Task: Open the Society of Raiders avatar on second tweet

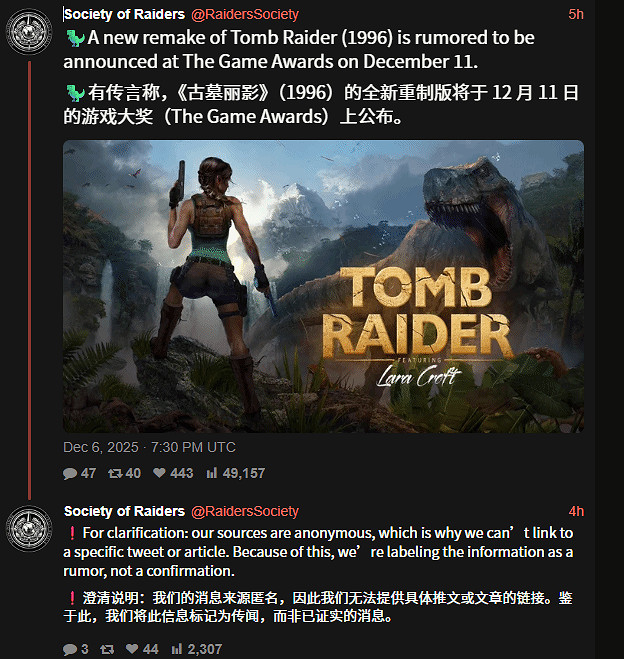Action: click(29, 529)
